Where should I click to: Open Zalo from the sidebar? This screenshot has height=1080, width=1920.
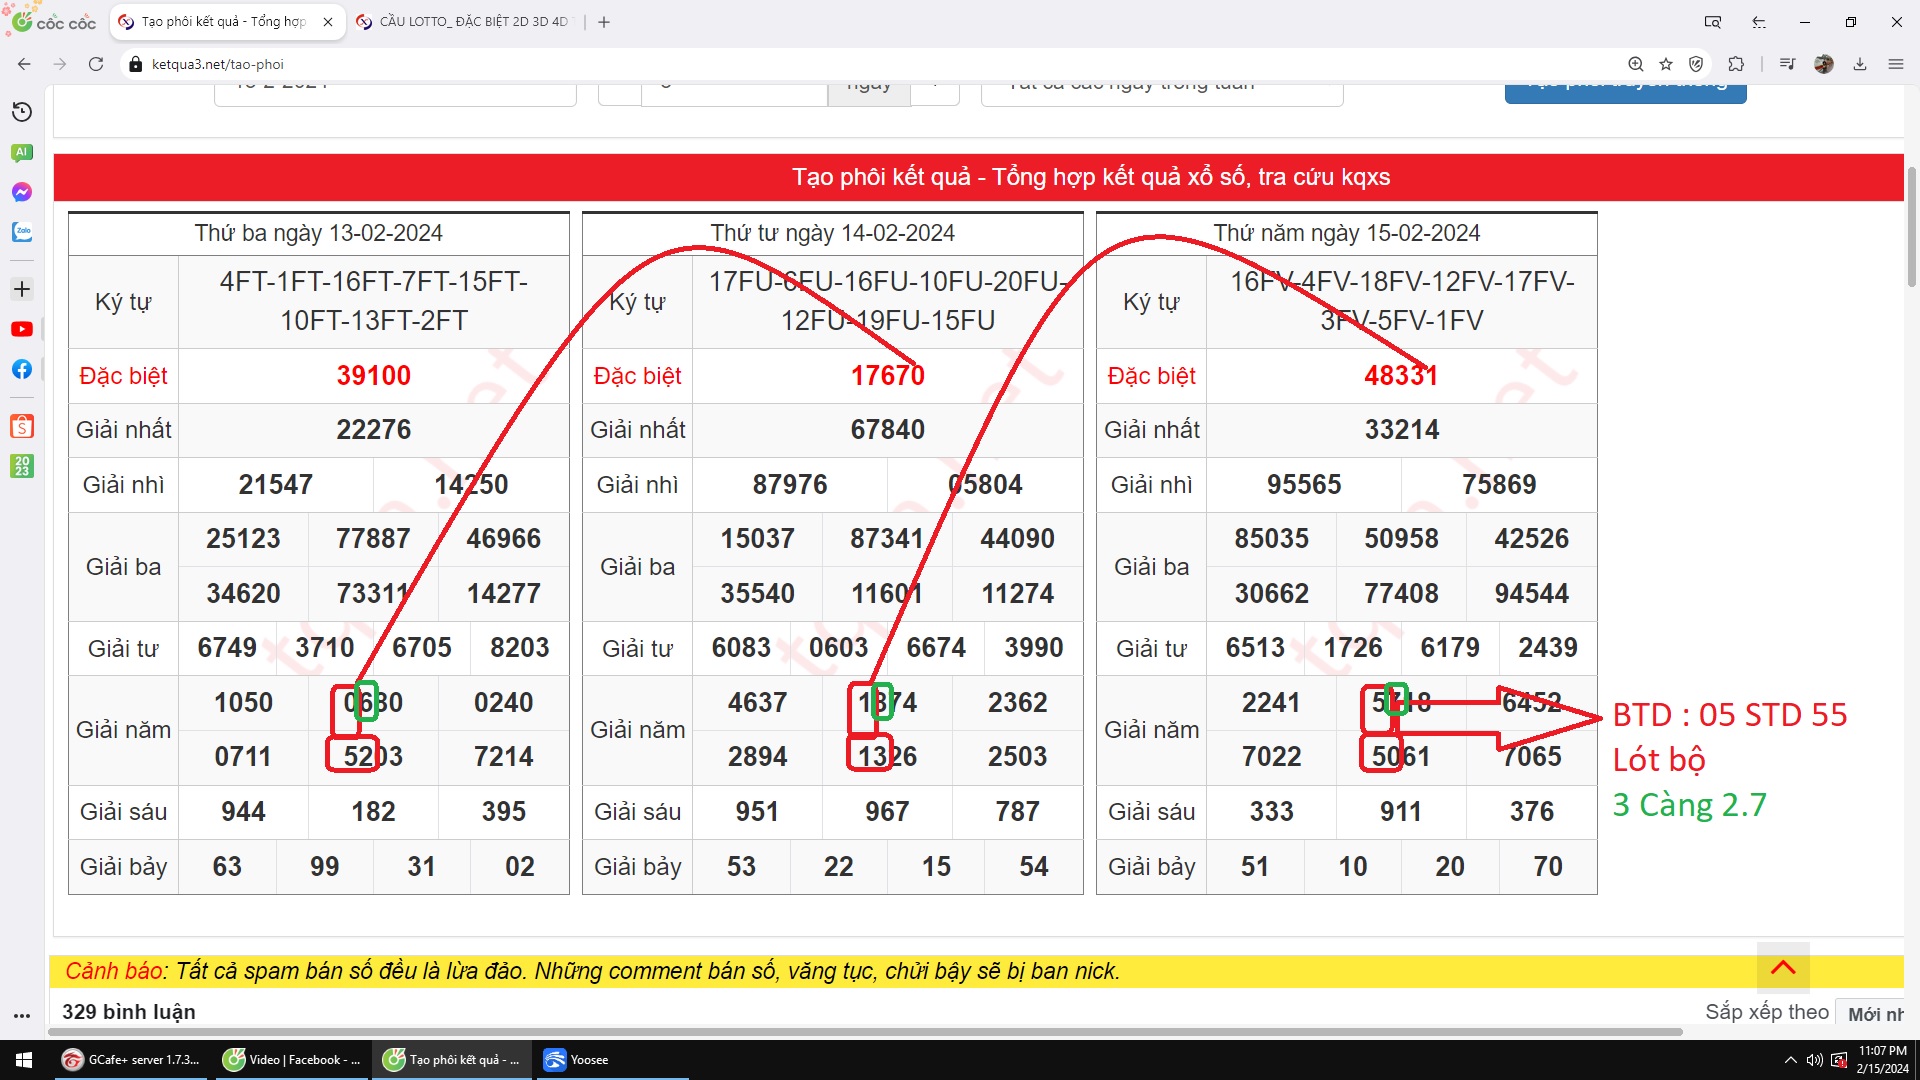coord(22,232)
